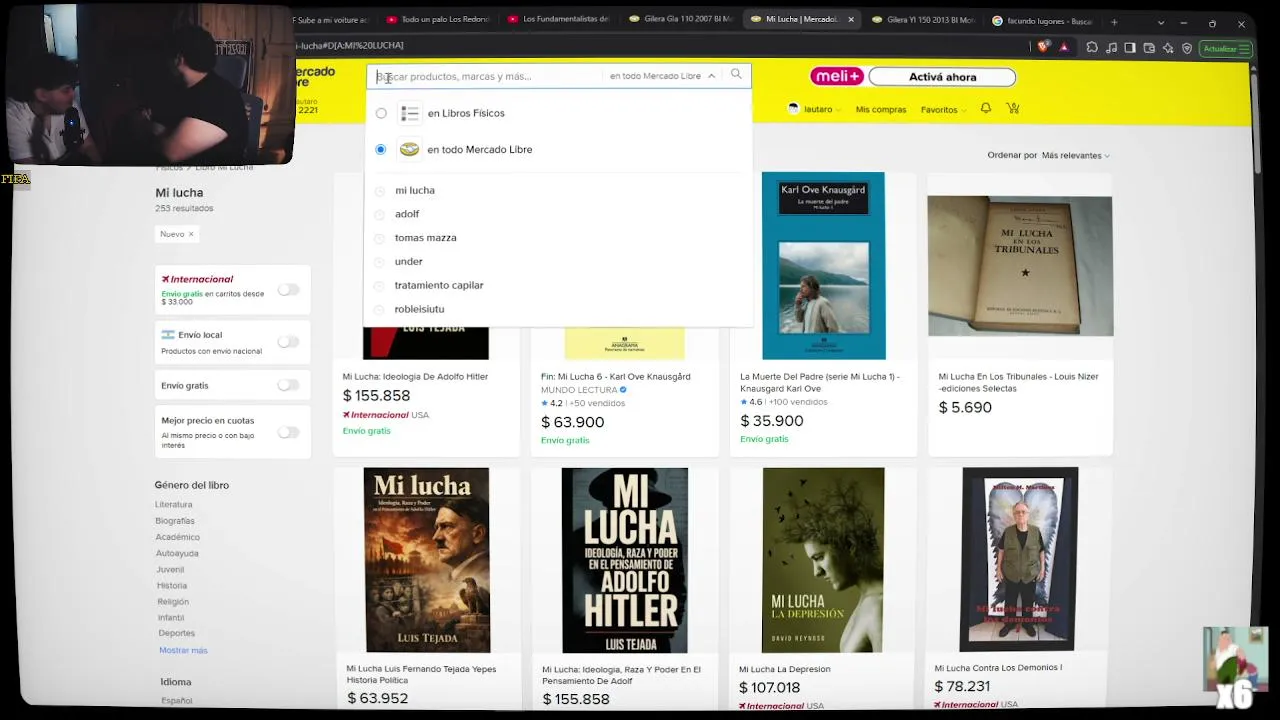Filter by Deportes genre
Screen dimensions: 1280x720
coord(177,633)
